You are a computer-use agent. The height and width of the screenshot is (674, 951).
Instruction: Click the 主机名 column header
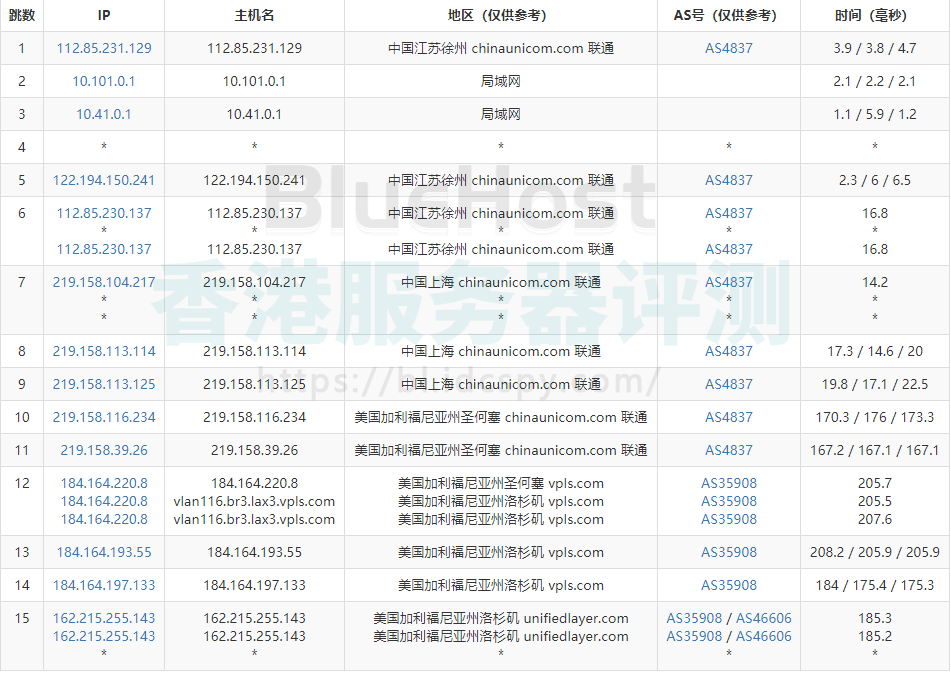coord(254,15)
